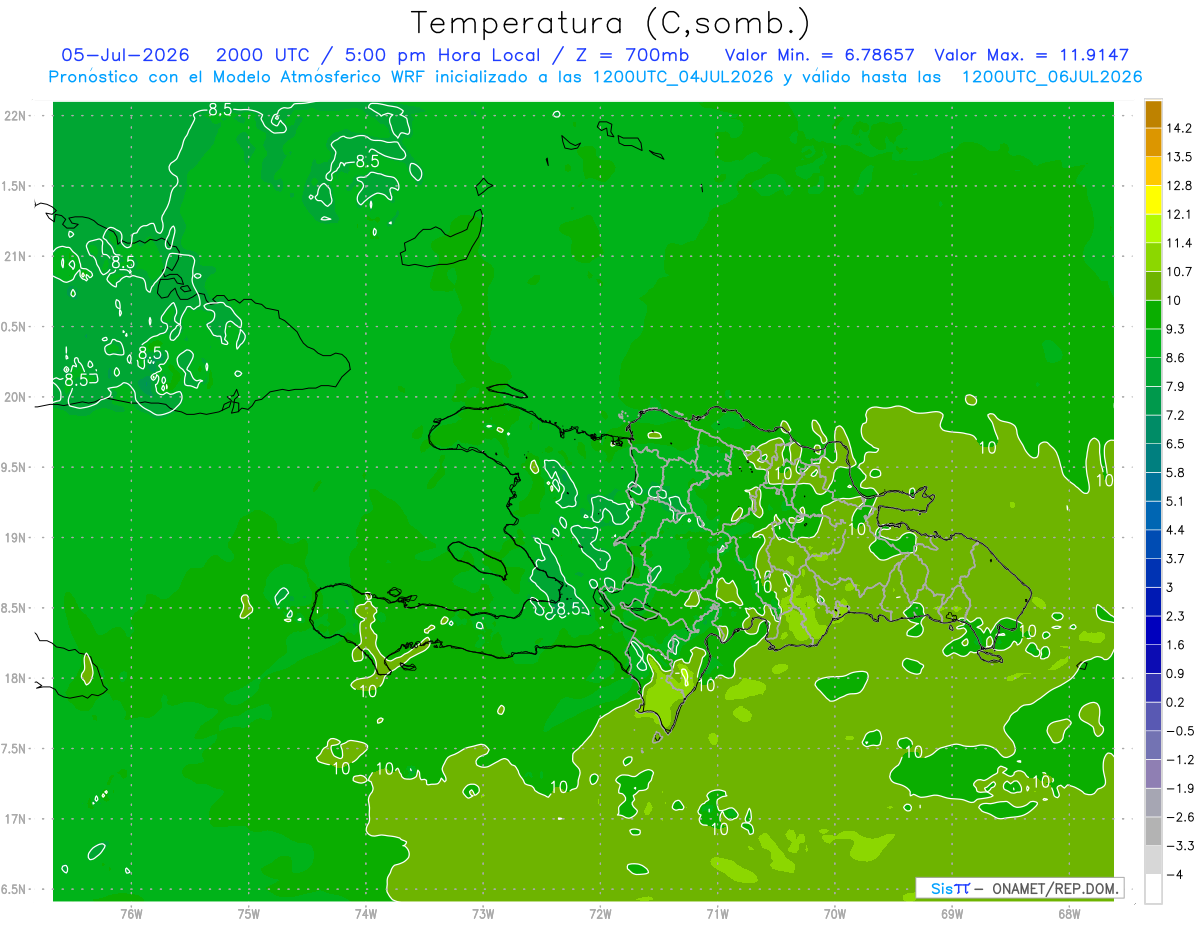The height and width of the screenshot is (927, 1200).
Task: Click the "75W" longitude axis label
Action: pyautogui.click(x=249, y=913)
